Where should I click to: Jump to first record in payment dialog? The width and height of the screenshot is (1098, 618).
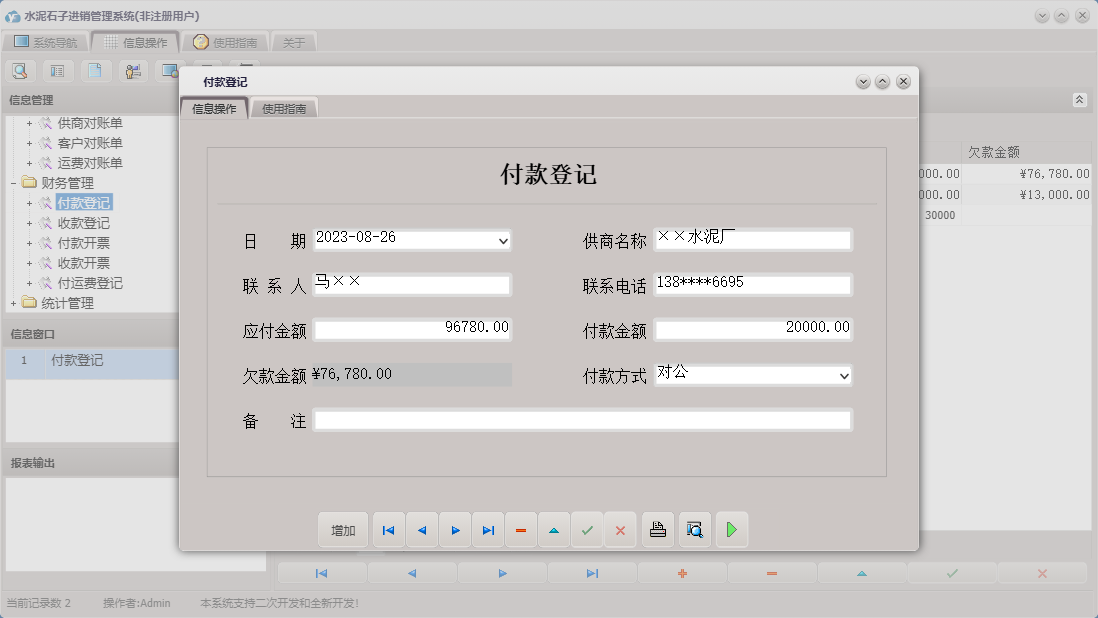[388, 529]
